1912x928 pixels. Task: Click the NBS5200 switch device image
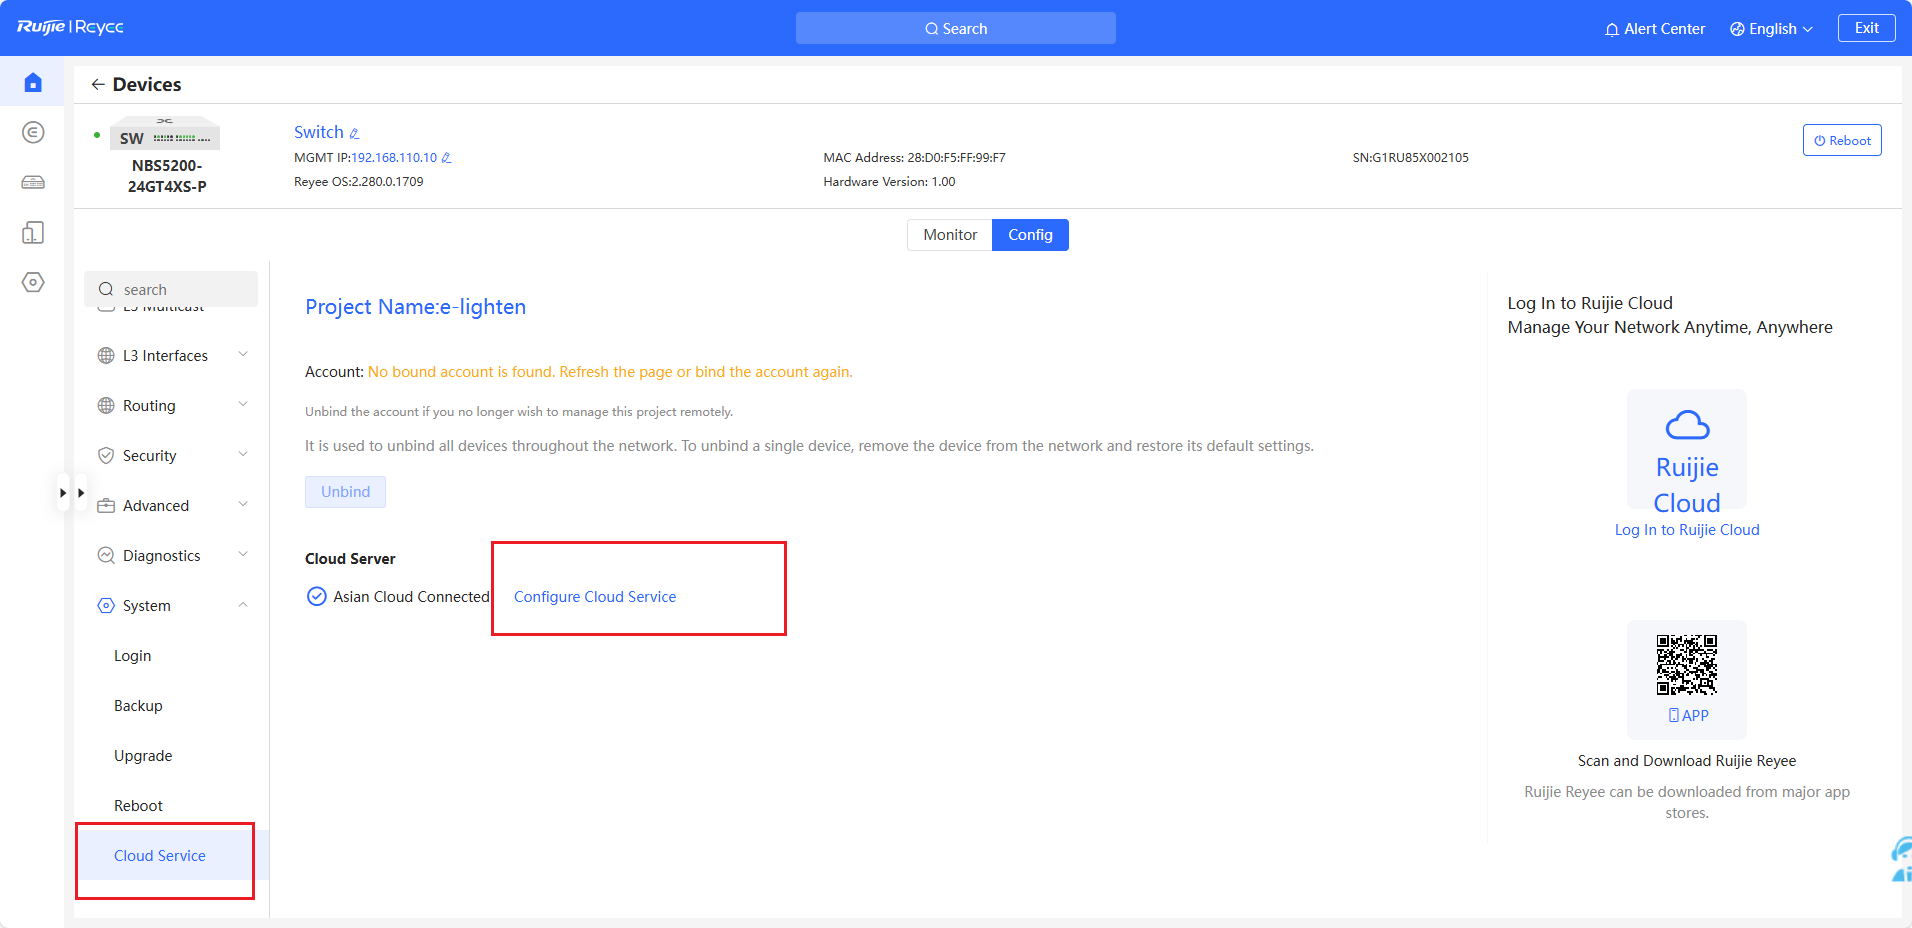166,135
